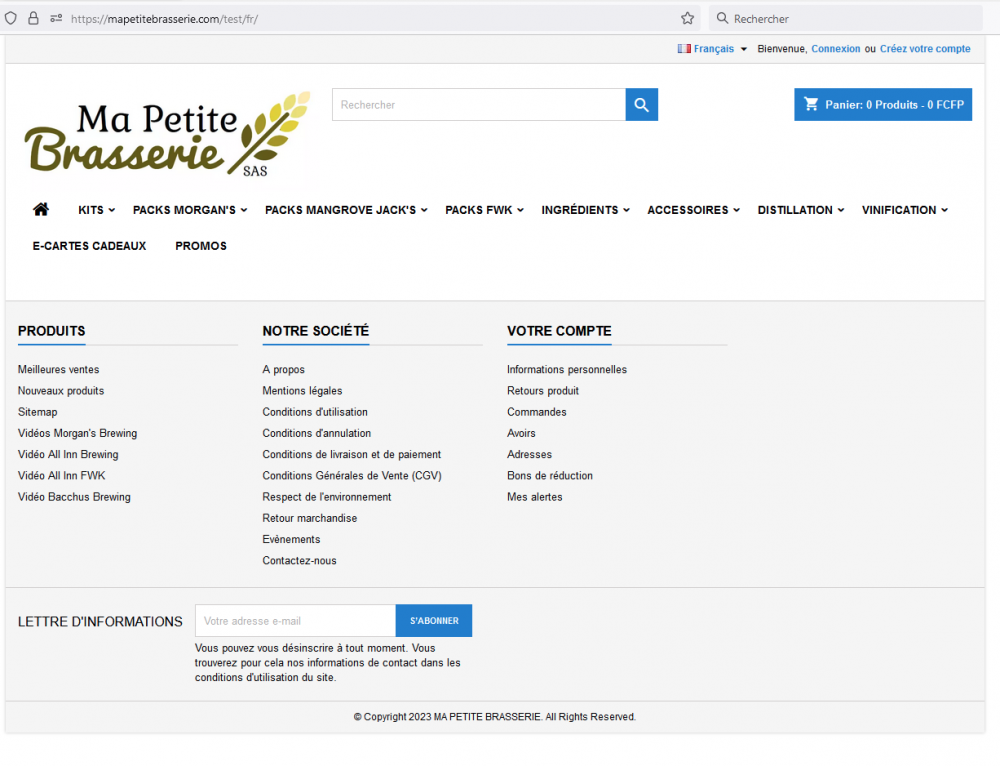Screen dimensions: 1000x766
Task: Click the French flag icon
Action: coord(684,48)
